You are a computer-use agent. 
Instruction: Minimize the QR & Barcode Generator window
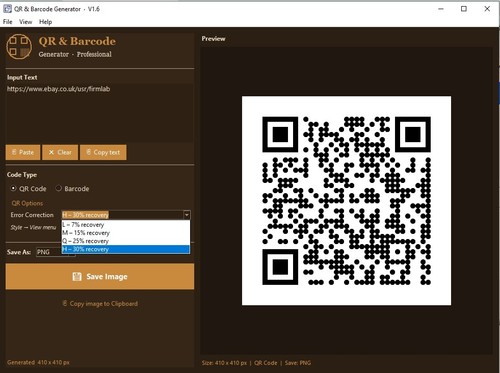point(441,9)
